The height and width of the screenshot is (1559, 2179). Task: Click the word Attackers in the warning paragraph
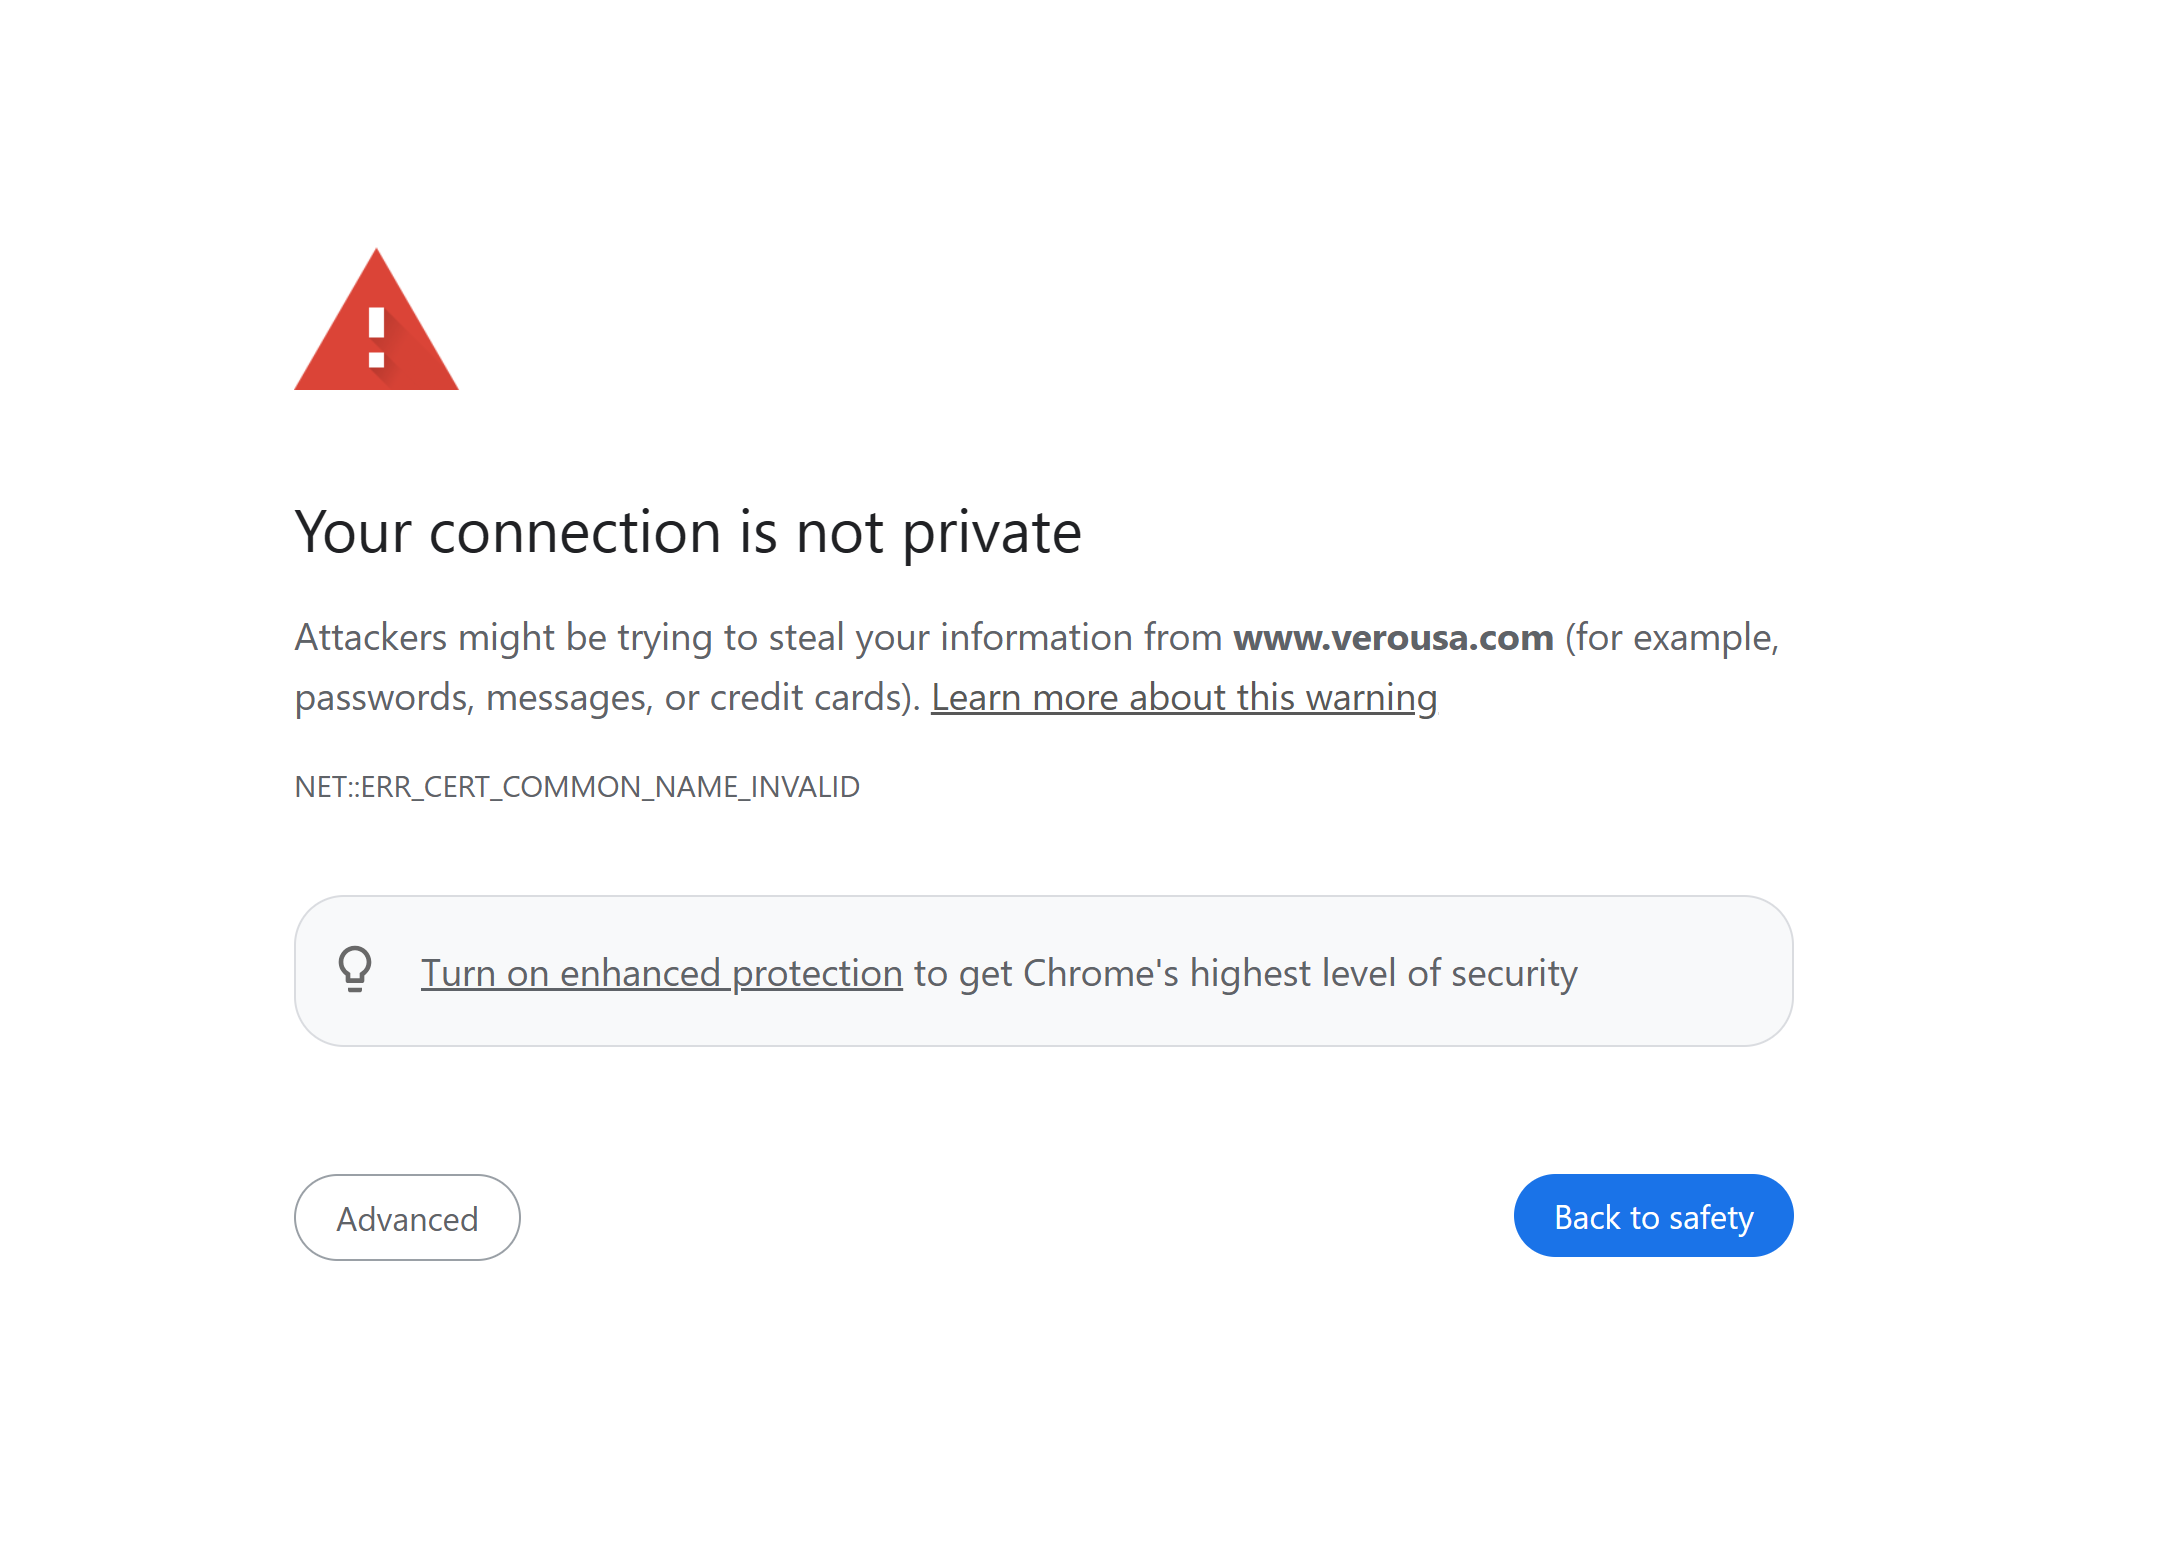pyautogui.click(x=370, y=638)
